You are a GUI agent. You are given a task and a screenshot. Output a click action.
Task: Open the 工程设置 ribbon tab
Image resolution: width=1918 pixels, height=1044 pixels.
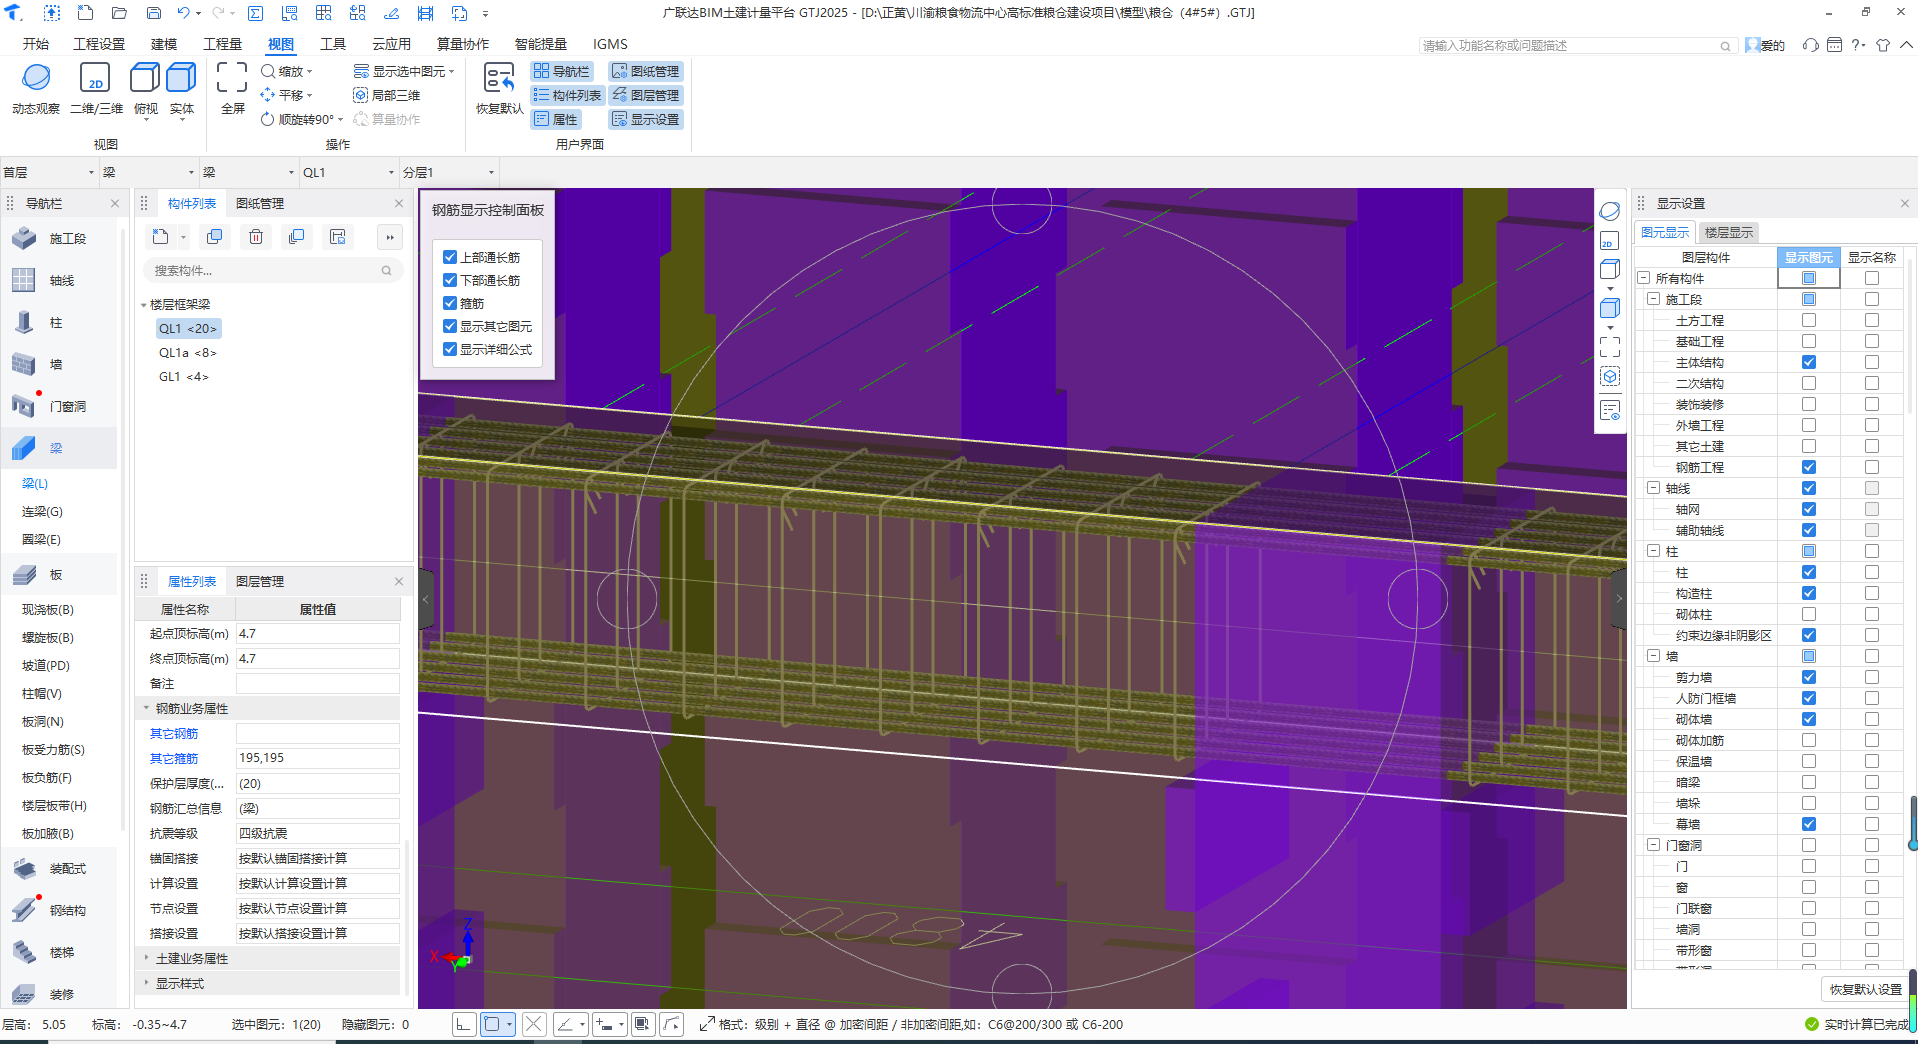(99, 44)
